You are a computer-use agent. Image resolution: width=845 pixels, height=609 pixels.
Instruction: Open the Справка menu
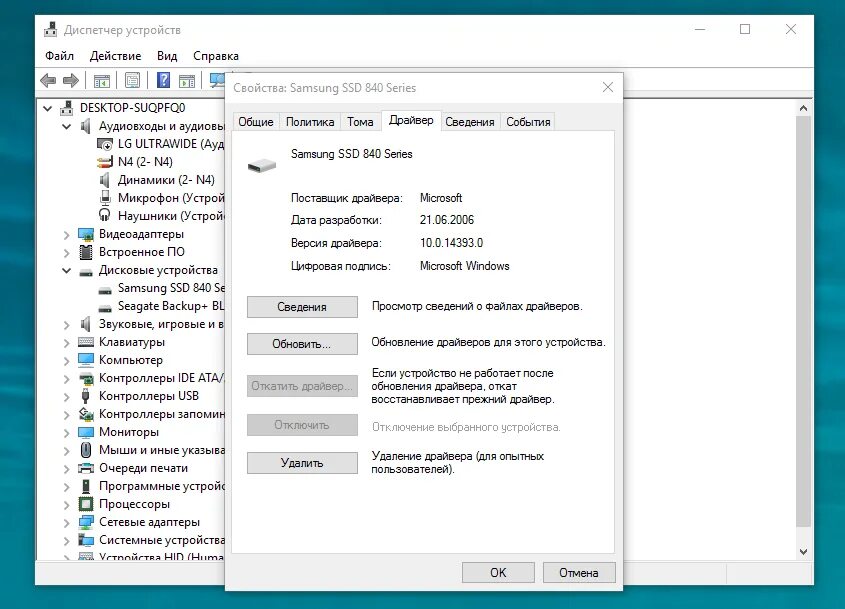(x=216, y=56)
